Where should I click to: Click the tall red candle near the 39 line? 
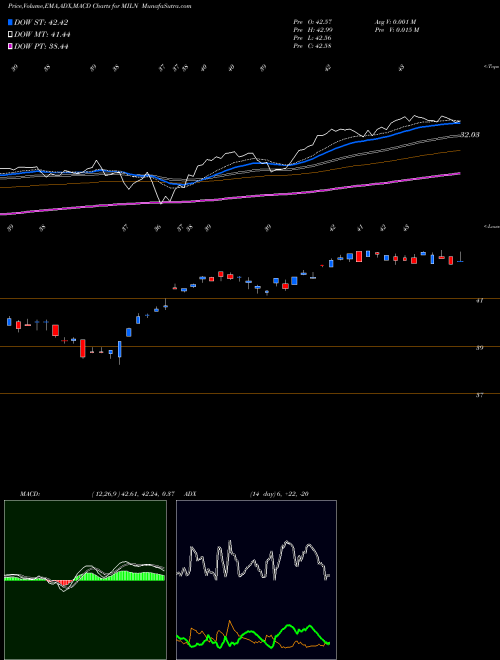83,349
